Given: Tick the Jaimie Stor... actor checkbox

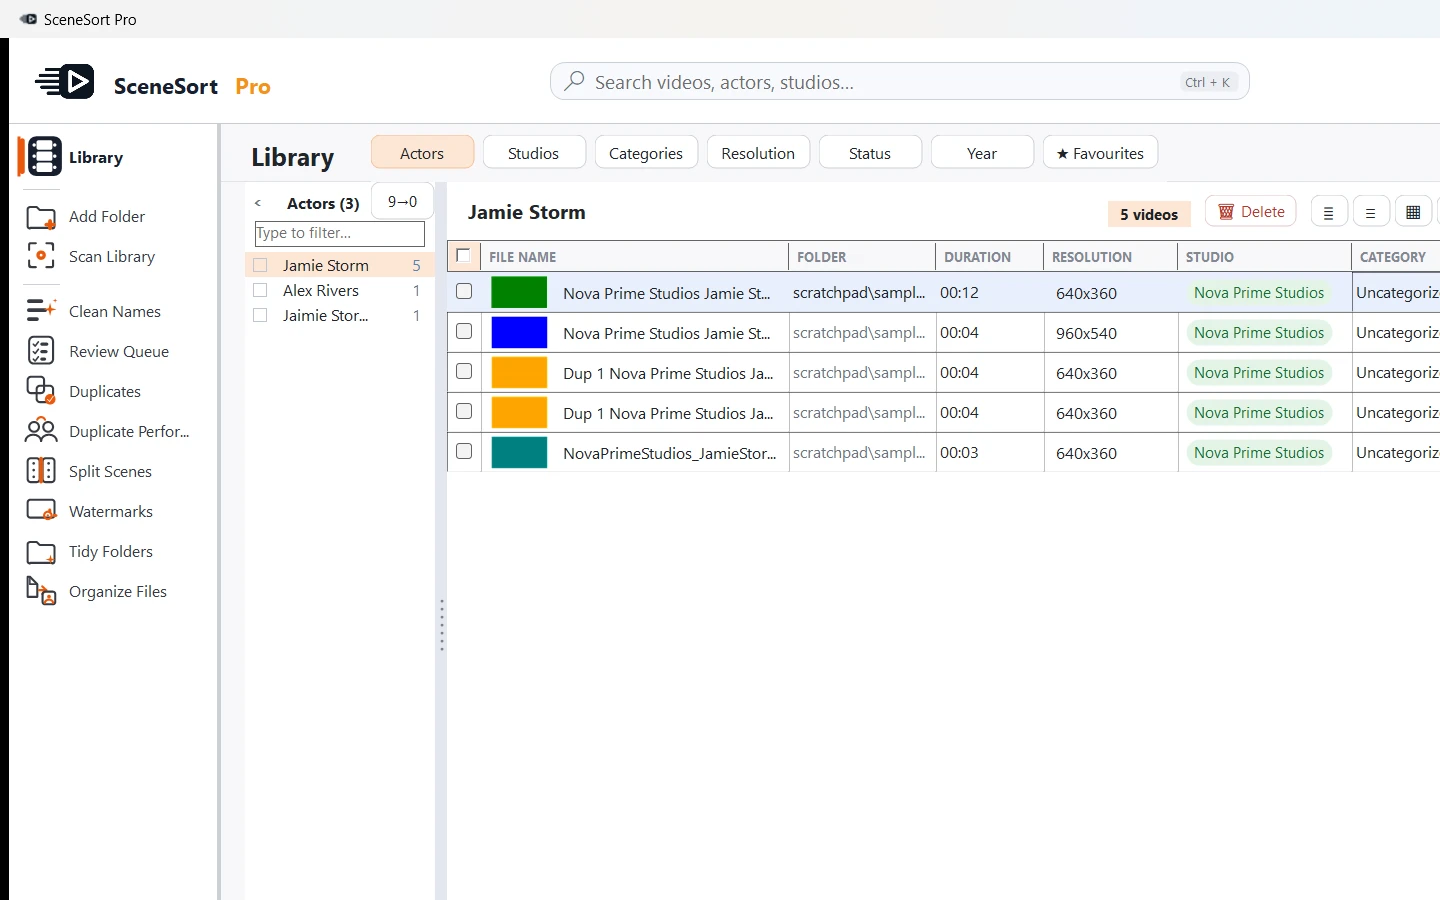Looking at the screenshot, I should click(261, 315).
